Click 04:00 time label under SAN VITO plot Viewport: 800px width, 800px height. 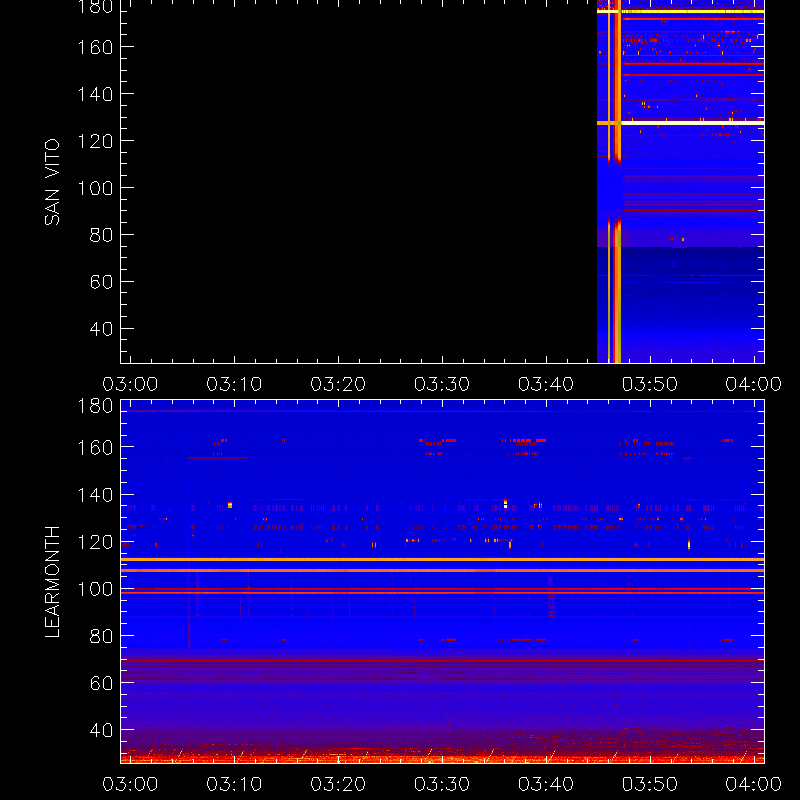(754, 384)
